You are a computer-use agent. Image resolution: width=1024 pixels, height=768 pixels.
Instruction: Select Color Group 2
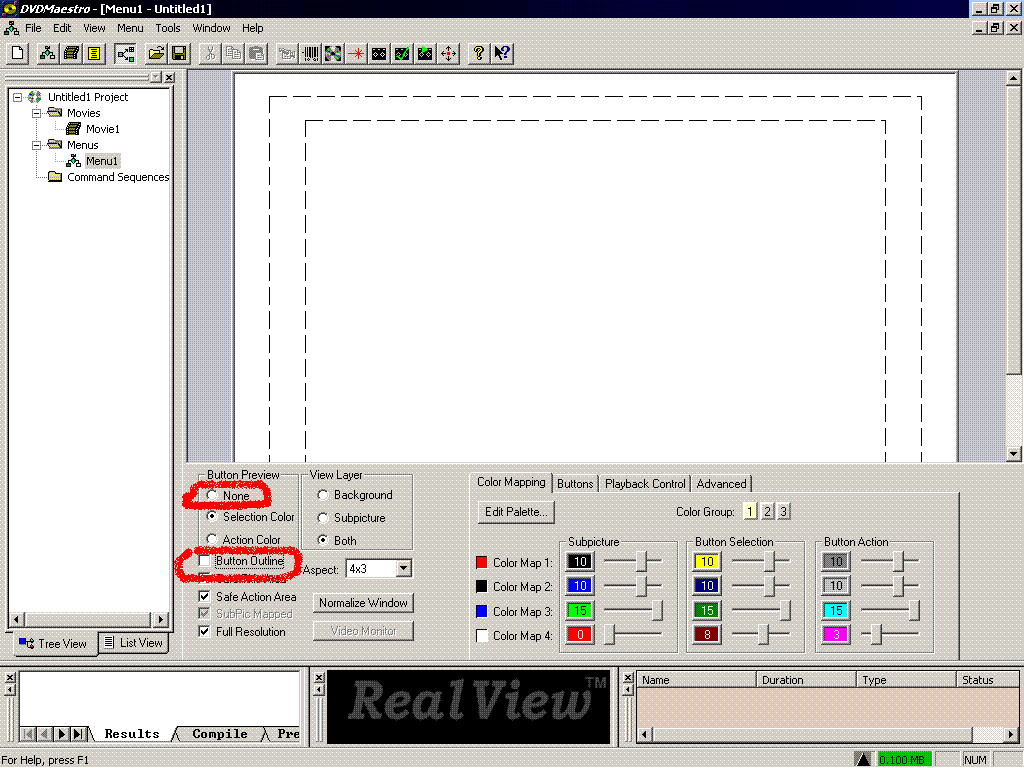pyautogui.click(x=767, y=511)
